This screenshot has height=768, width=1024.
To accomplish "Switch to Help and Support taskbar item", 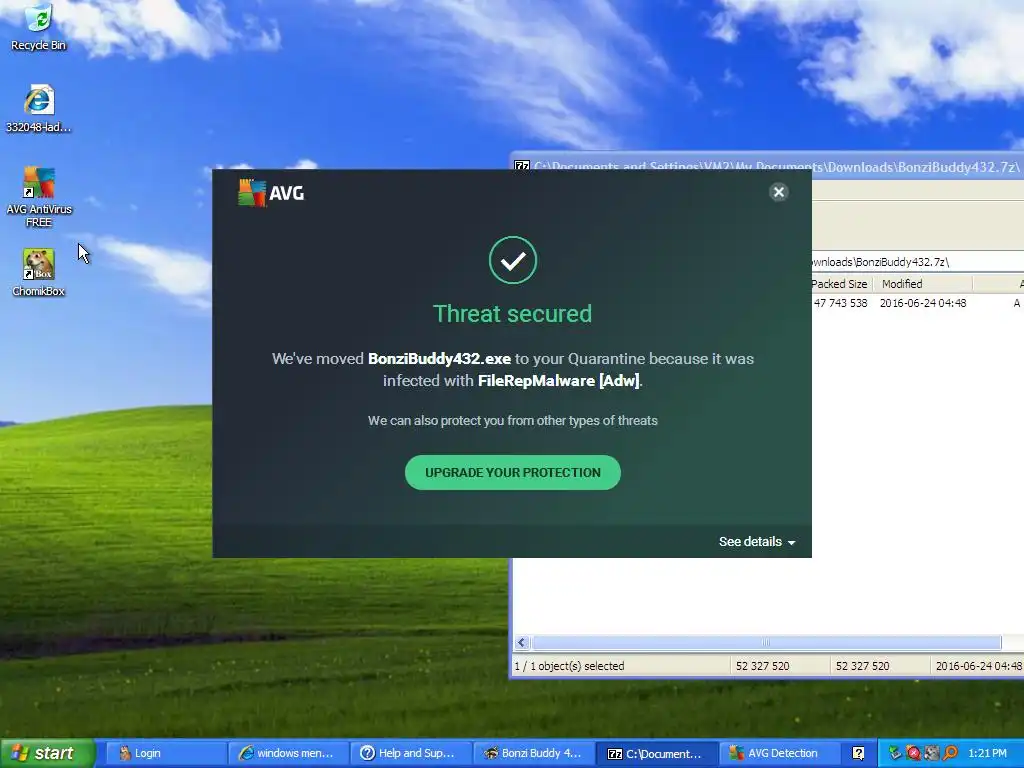I will (x=411, y=753).
